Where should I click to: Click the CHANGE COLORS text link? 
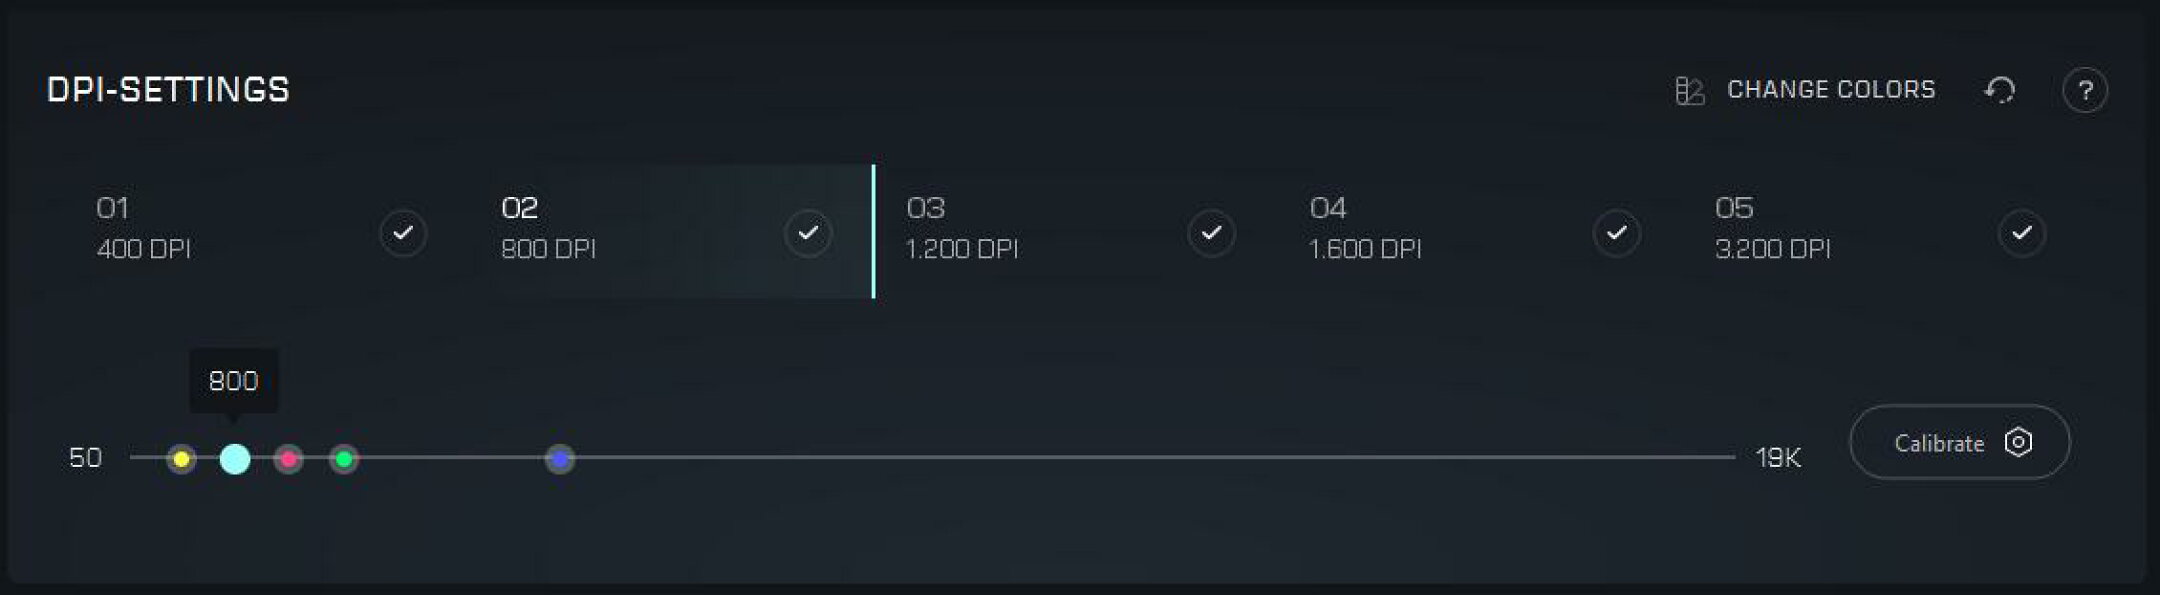tap(1831, 90)
